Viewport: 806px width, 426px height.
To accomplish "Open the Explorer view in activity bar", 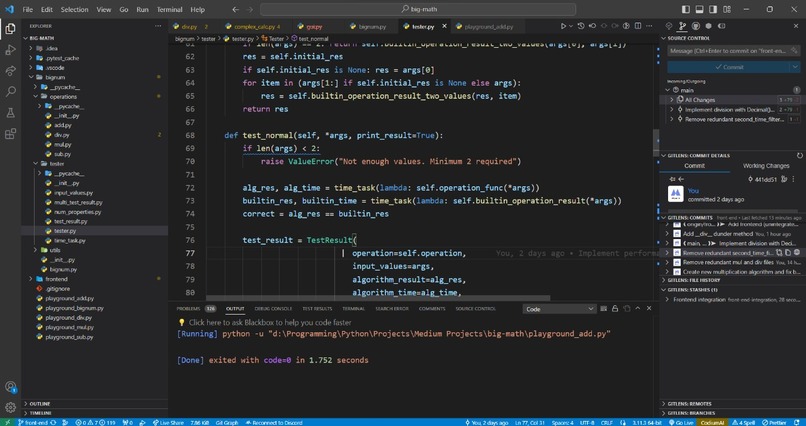I will [10, 29].
